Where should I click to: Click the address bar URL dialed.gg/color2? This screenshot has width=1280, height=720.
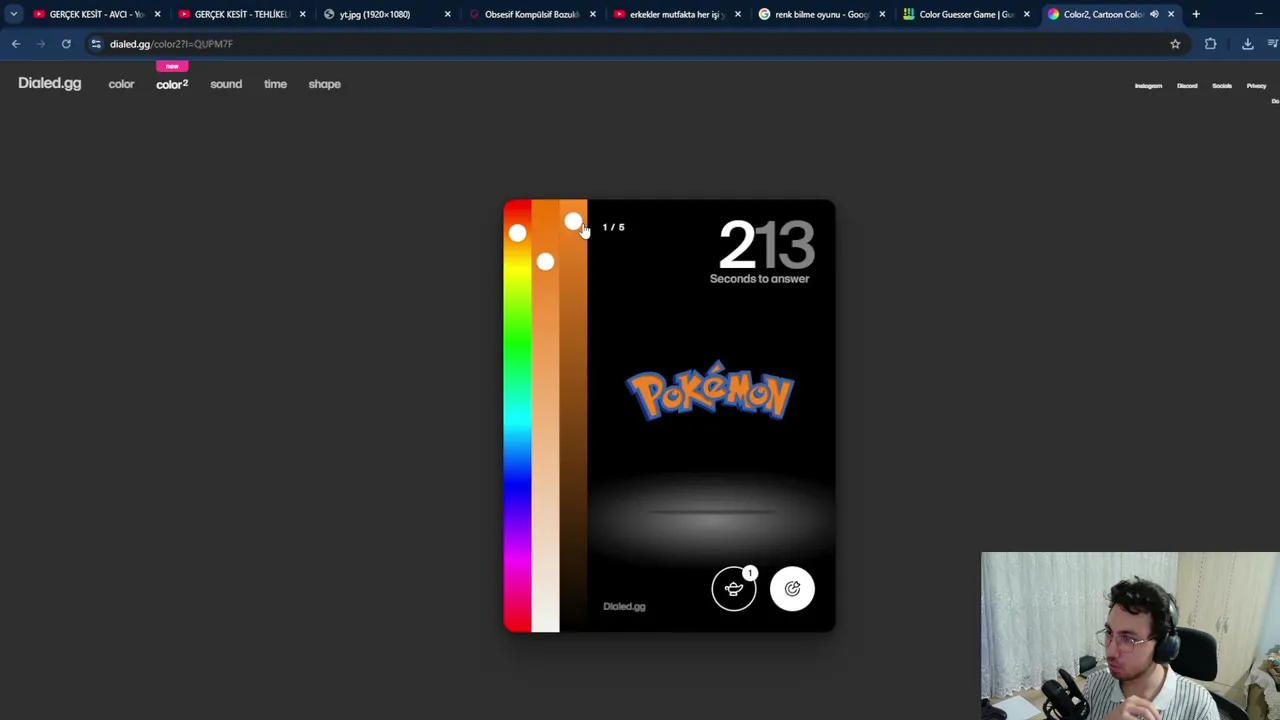tap(171, 44)
